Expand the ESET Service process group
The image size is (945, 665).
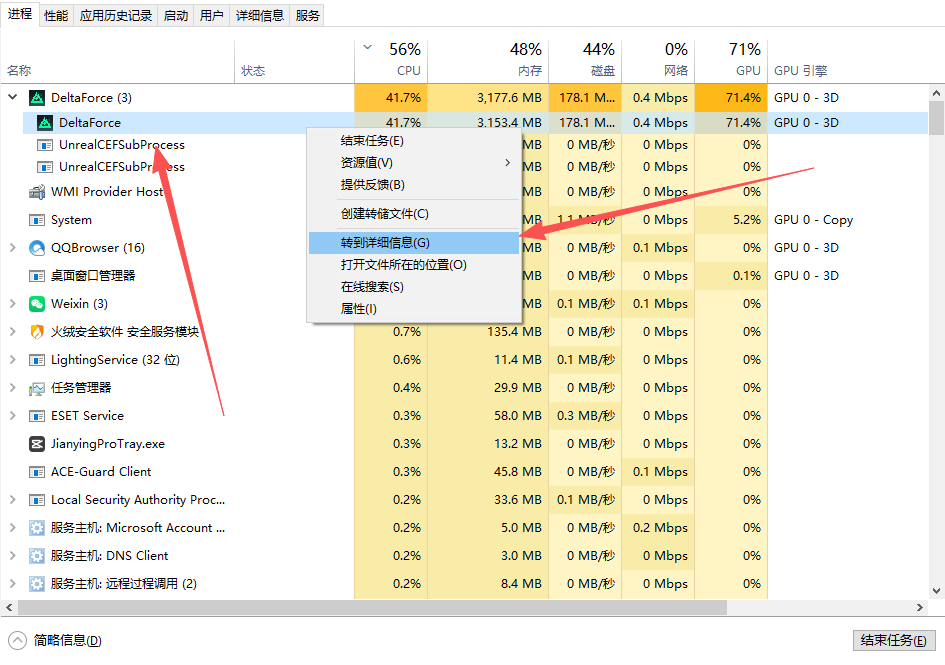tap(13, 416)
